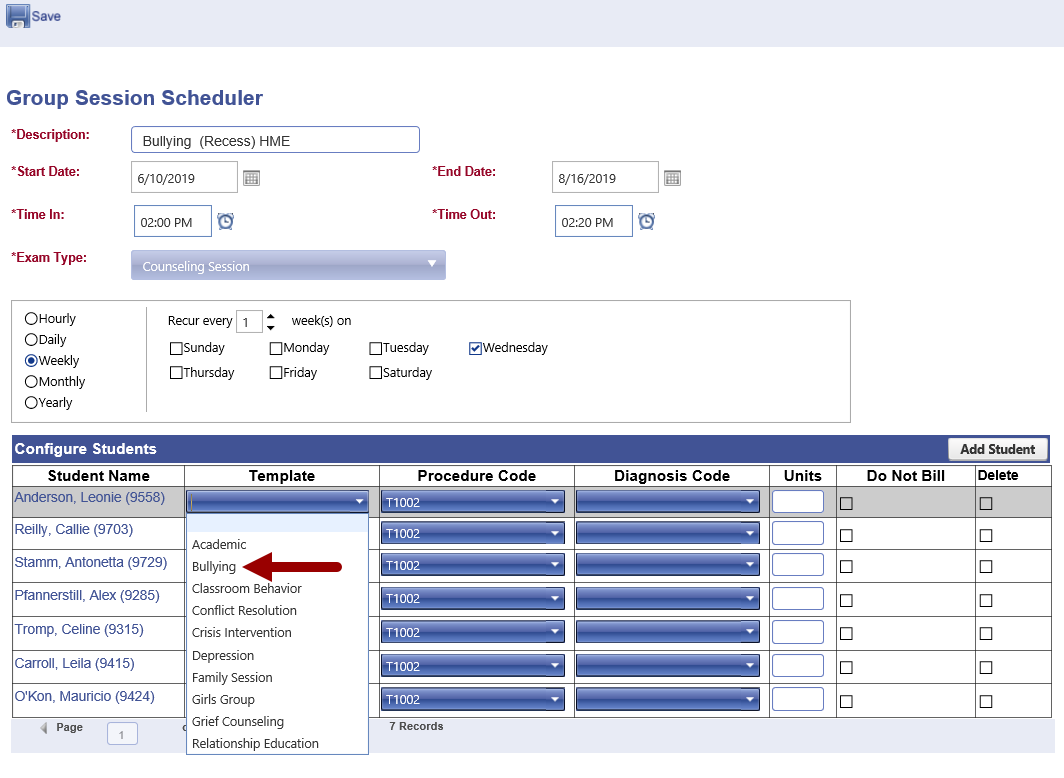Open the Start Date calendar picker
The image size is (1064, 778).
252,178
